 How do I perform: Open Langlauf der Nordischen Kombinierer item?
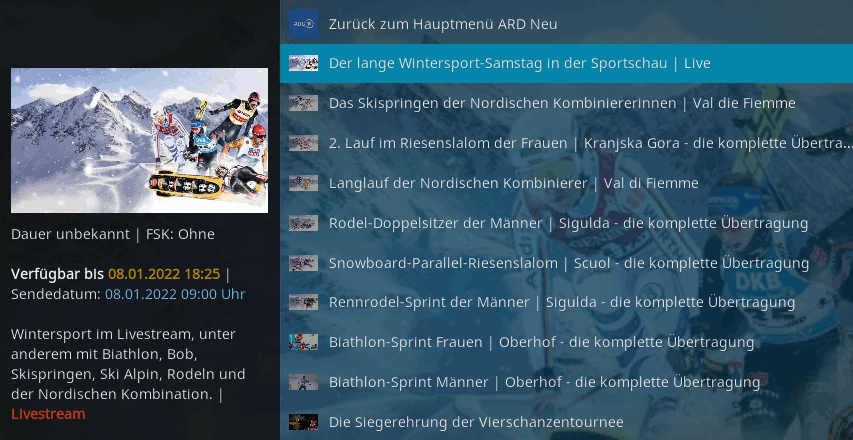(566, 183)
